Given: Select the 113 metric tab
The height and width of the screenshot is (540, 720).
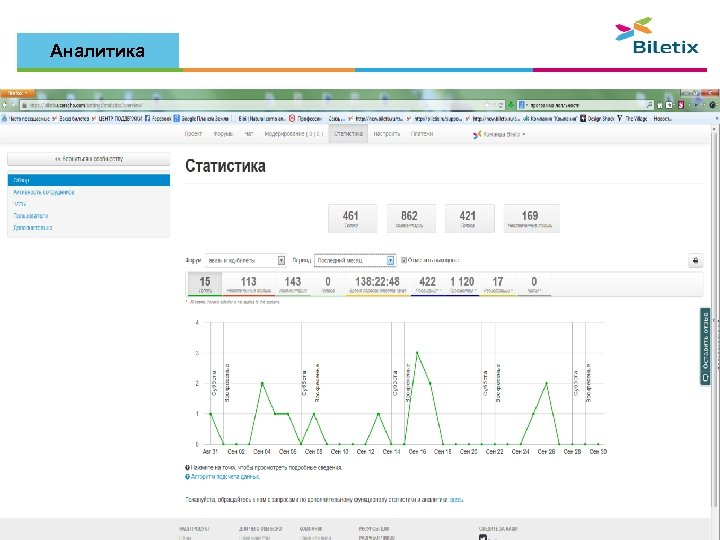Looking at the screenshot, I should pos(248,284).
